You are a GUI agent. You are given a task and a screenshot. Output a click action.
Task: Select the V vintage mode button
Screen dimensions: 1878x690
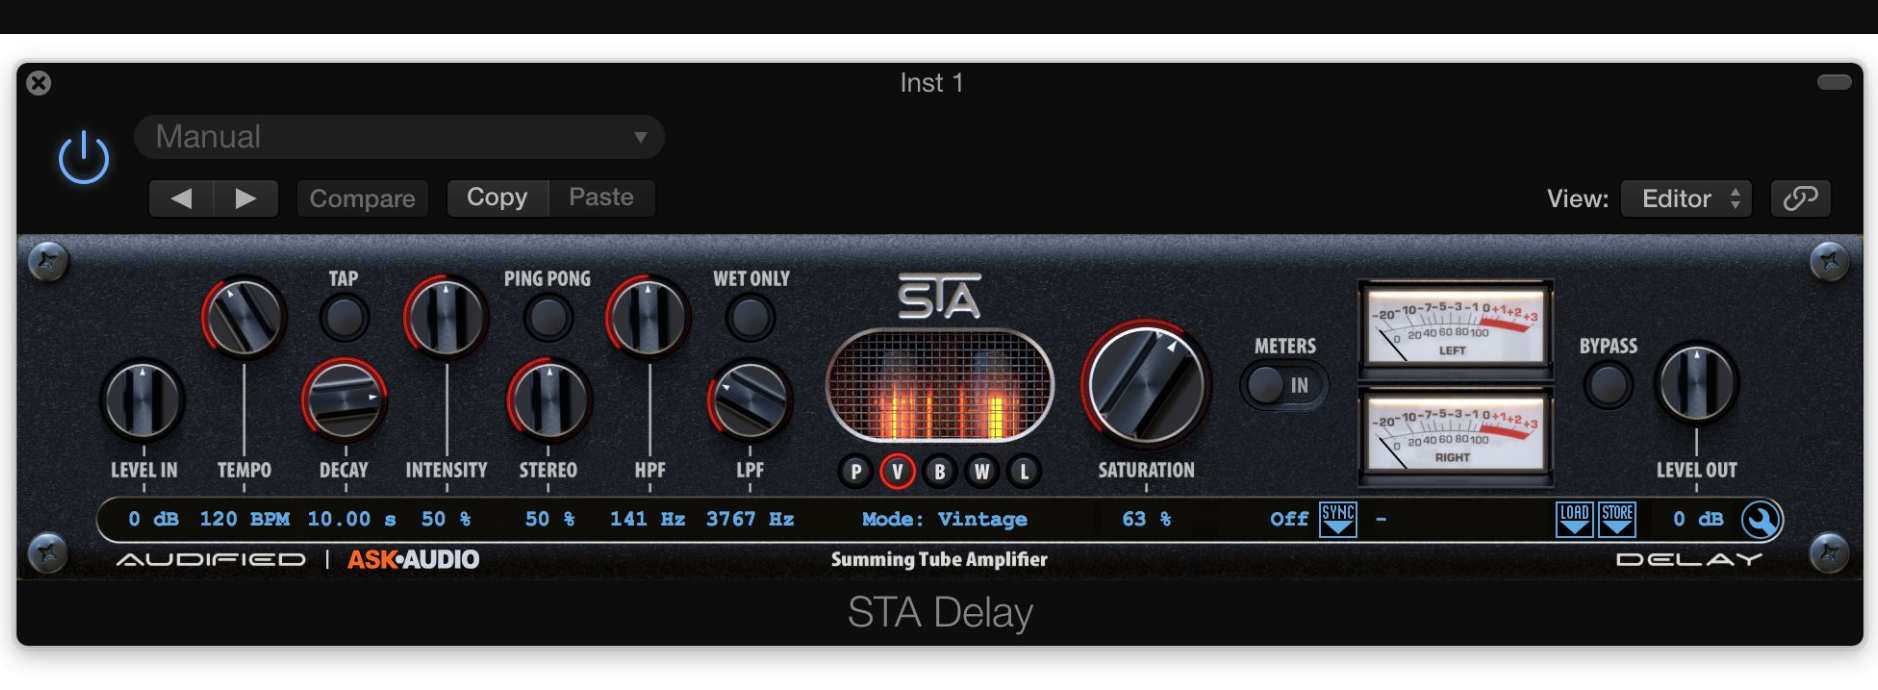[897, 472]
